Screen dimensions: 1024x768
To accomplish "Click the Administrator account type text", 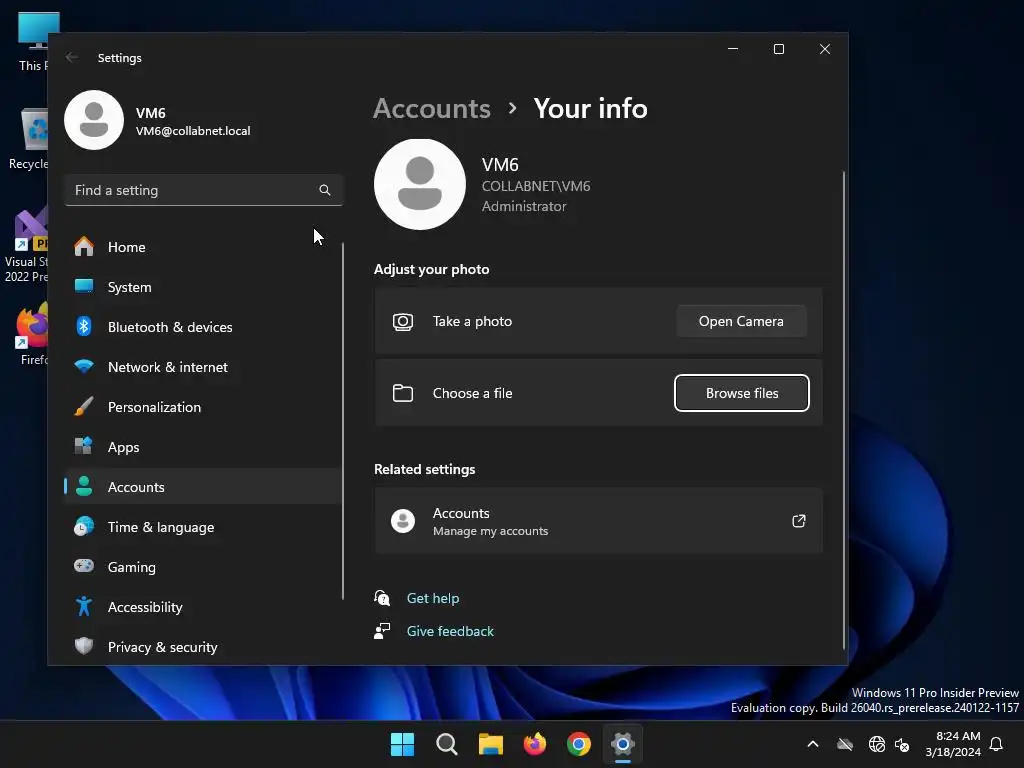I will click(x=524, y=206).
